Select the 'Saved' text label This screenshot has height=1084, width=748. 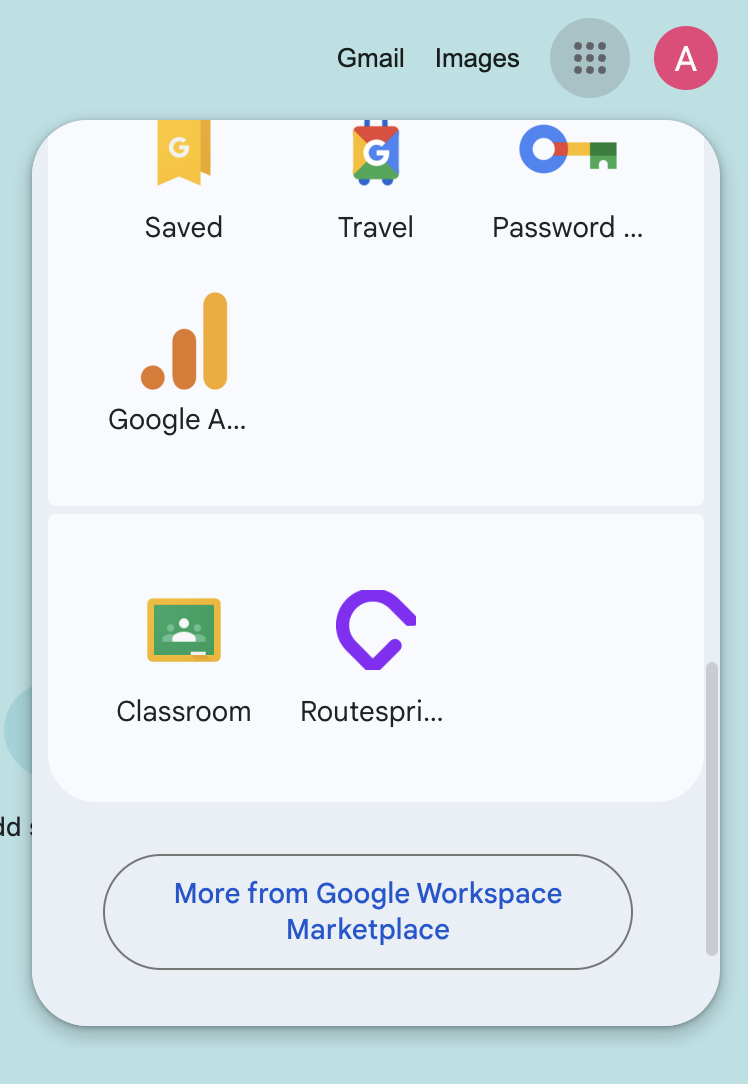184,227
